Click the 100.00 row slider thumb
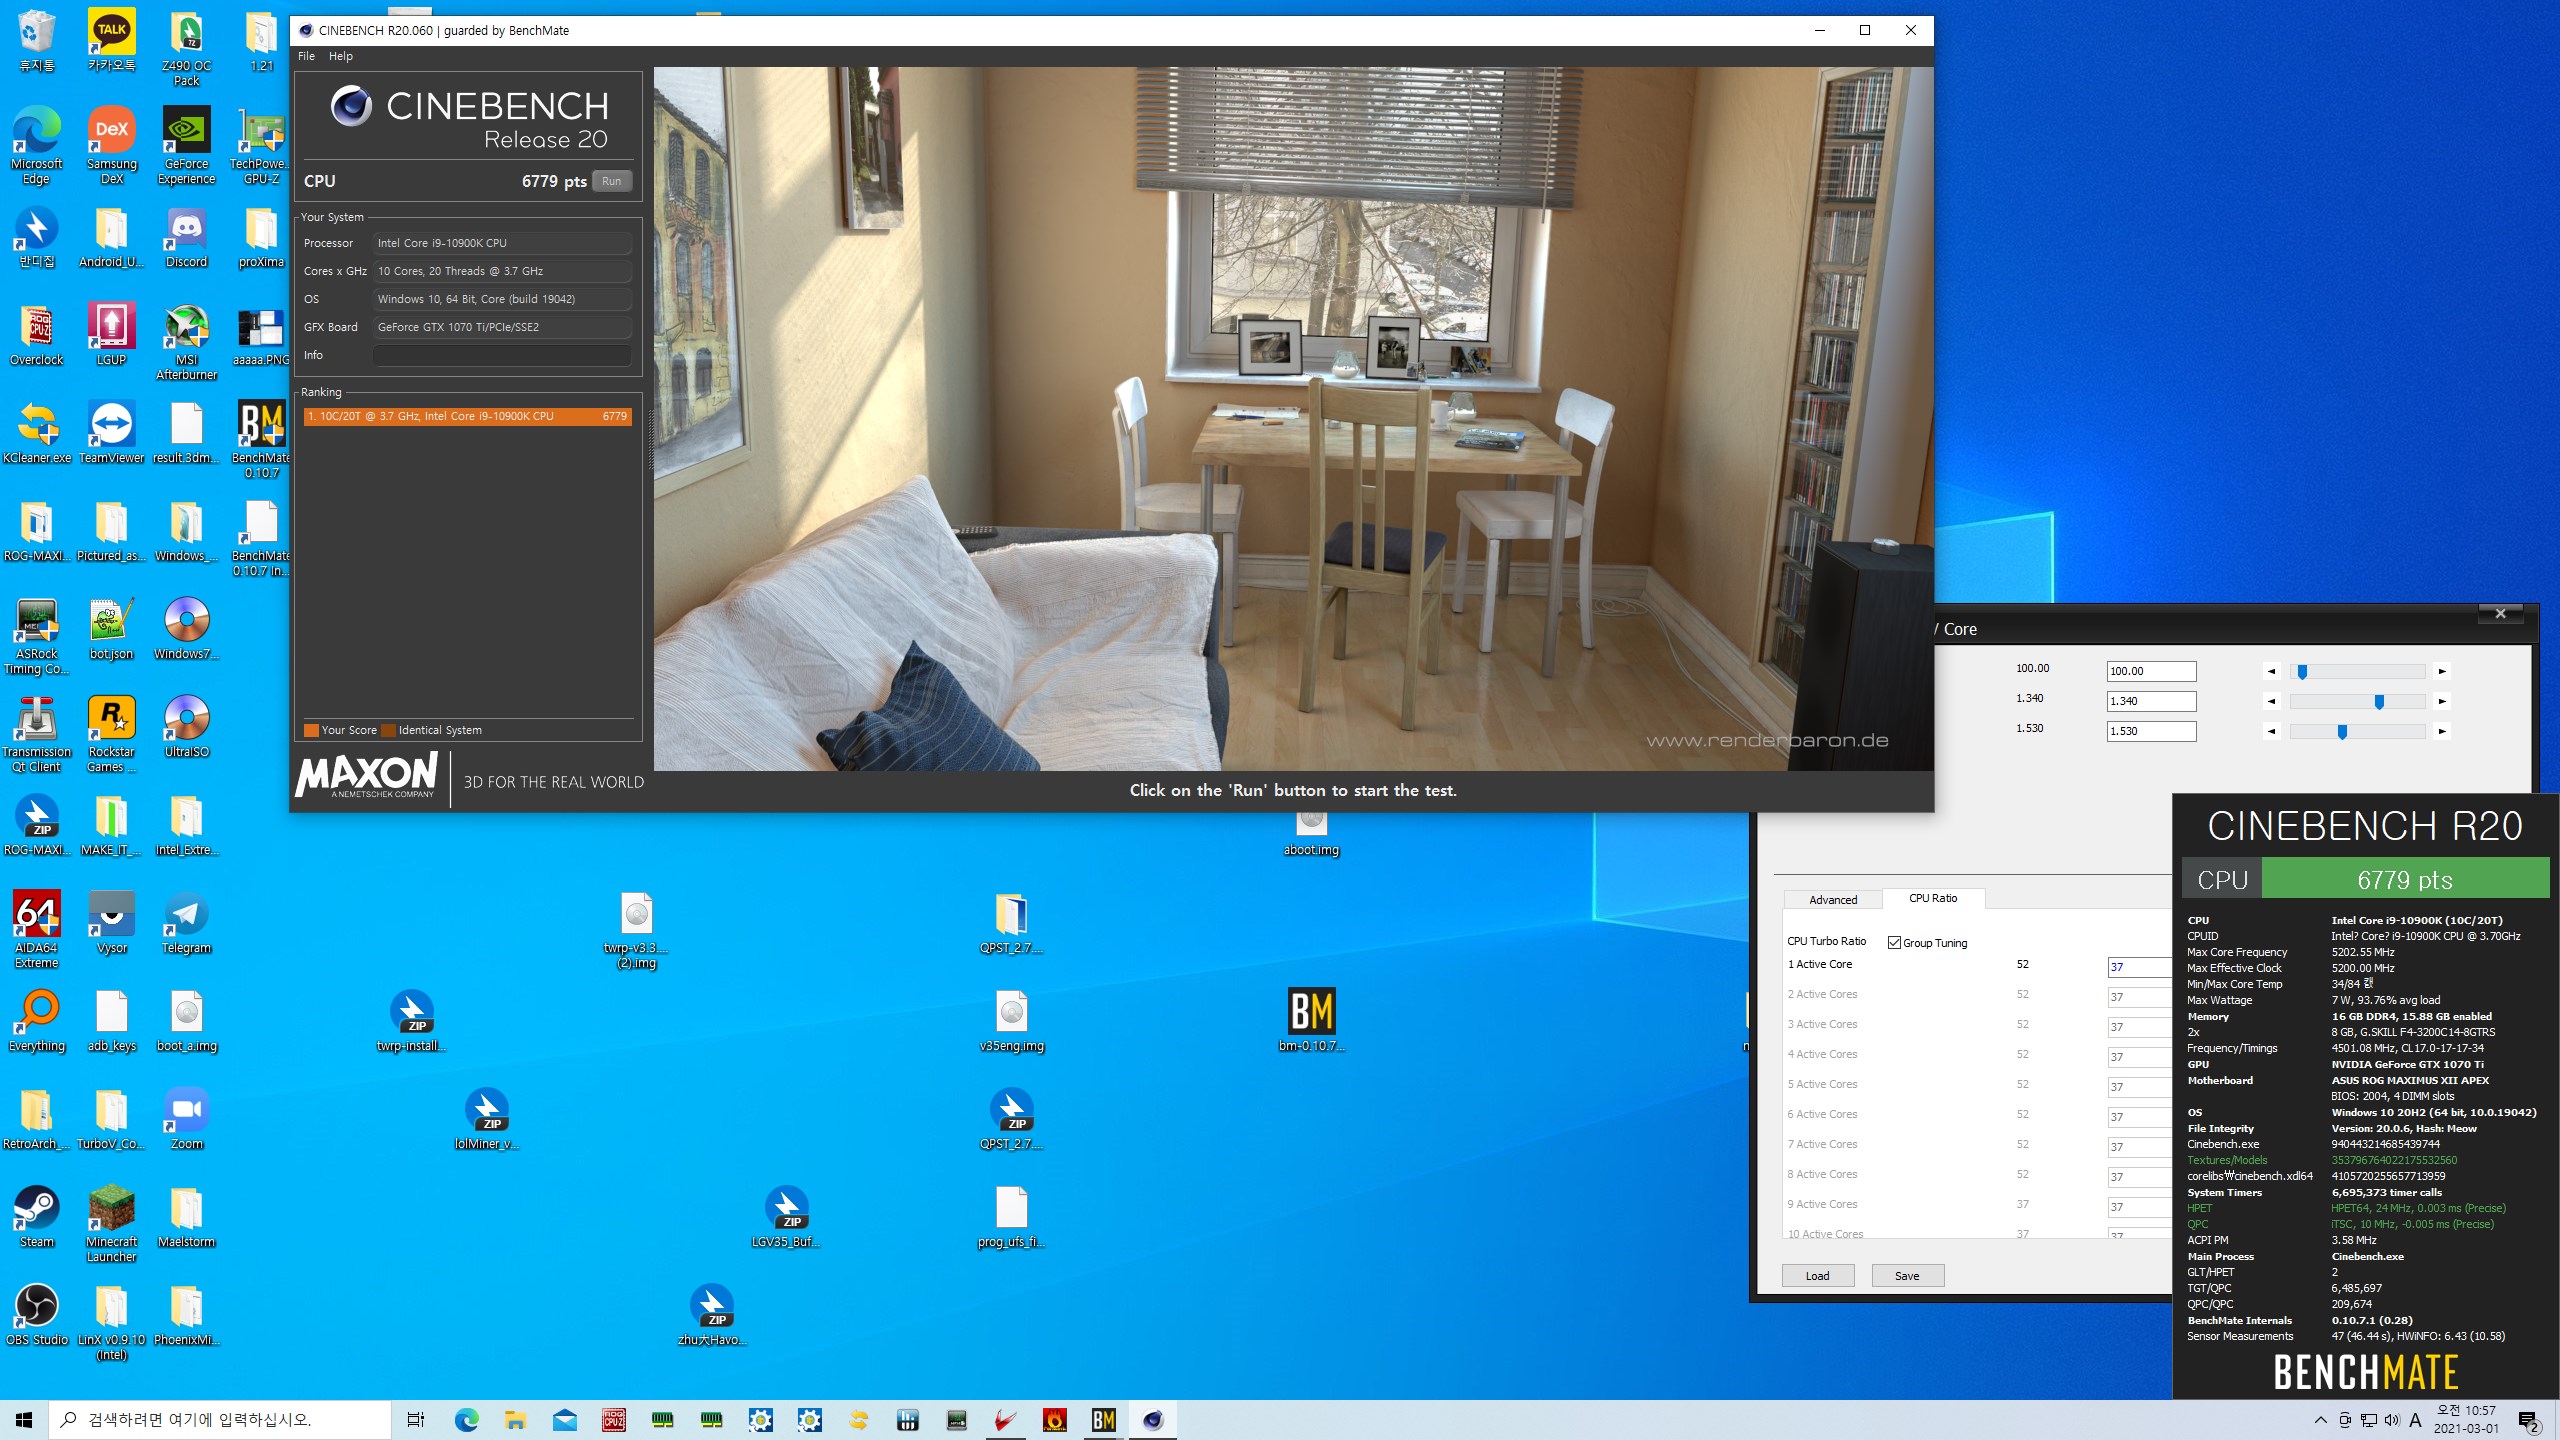The width and height of the screenshot is (2560, 1440). (2302, 672)
